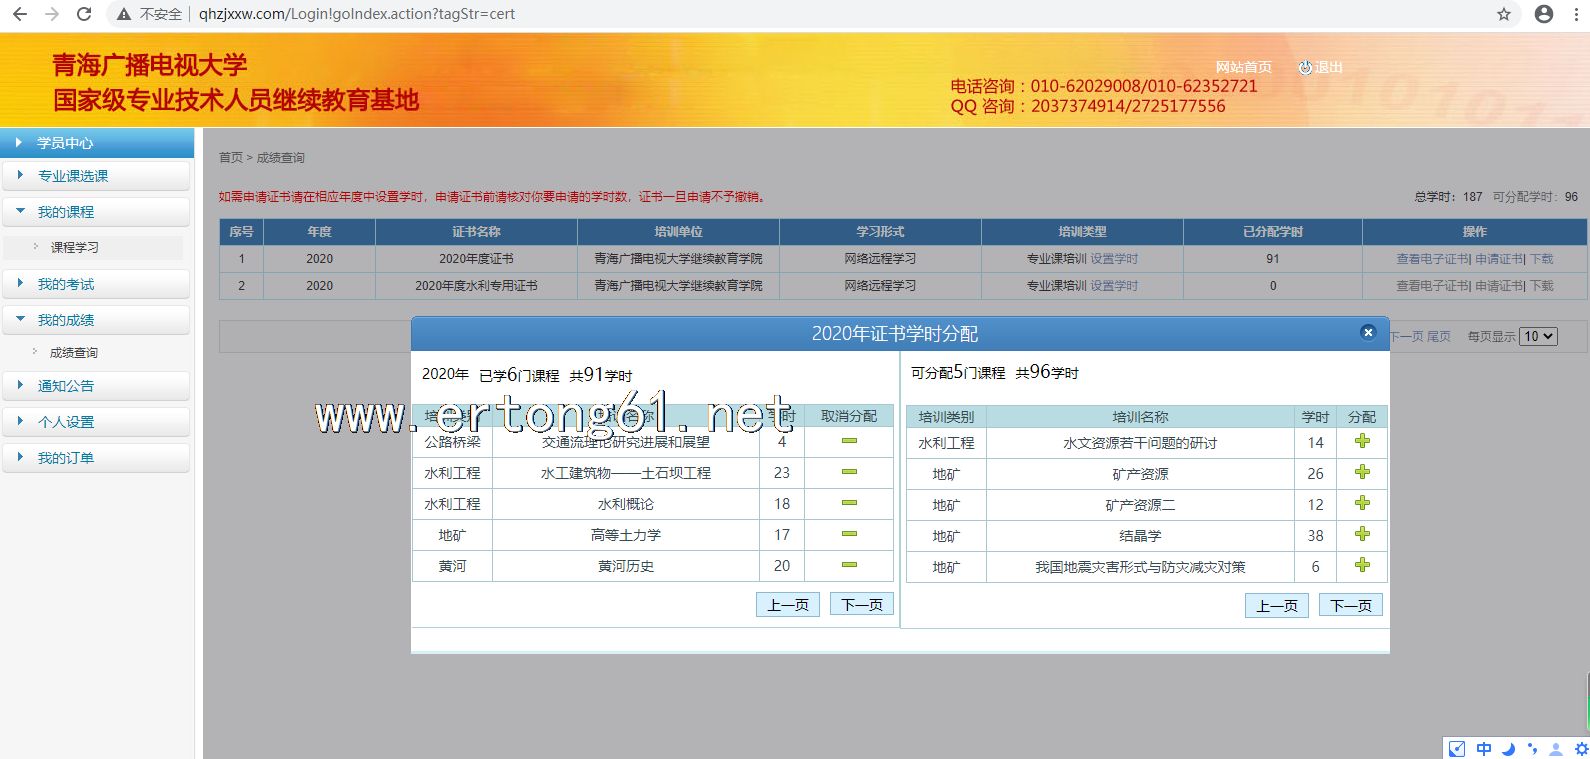
Task: Add 结晶学 course using its plus icon
Action: click(x=1362, y=535)
